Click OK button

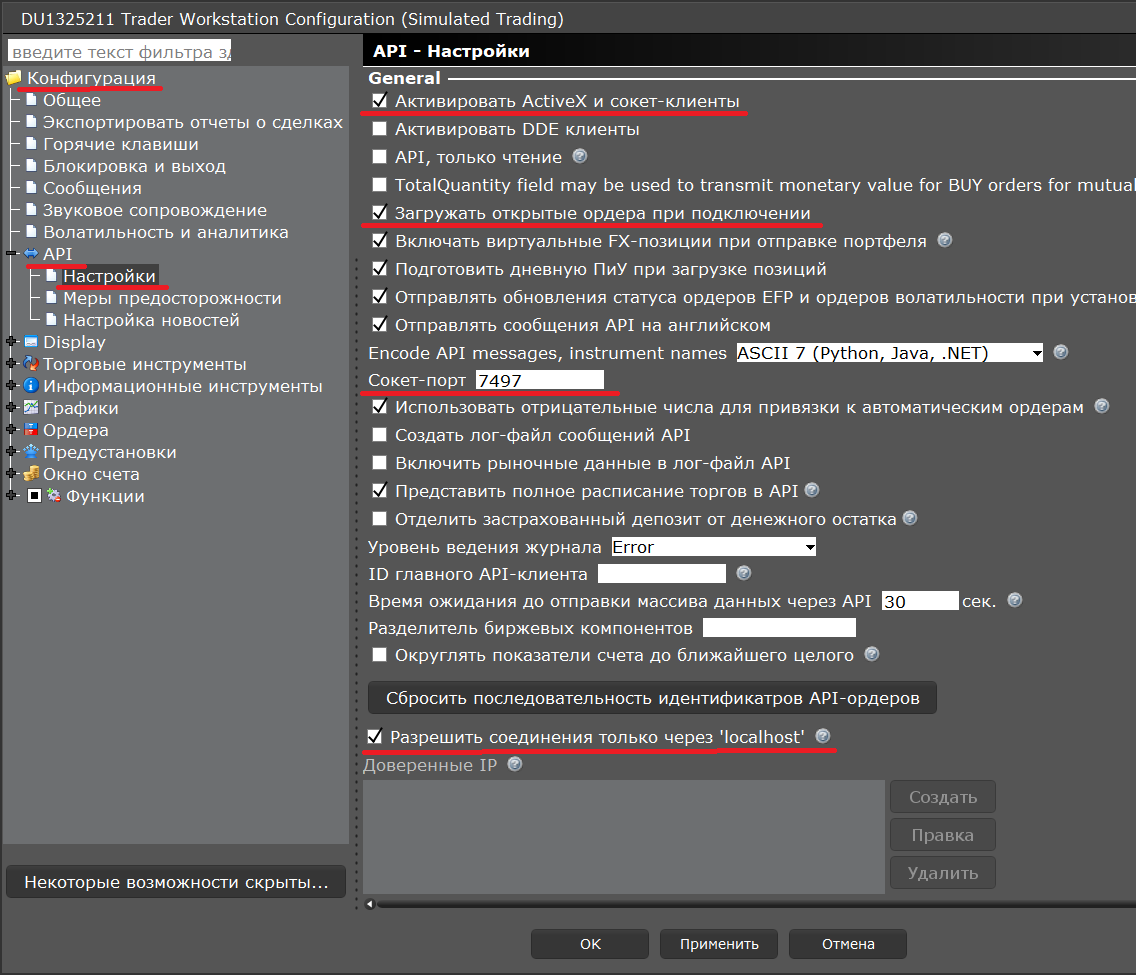click(590, 944)
